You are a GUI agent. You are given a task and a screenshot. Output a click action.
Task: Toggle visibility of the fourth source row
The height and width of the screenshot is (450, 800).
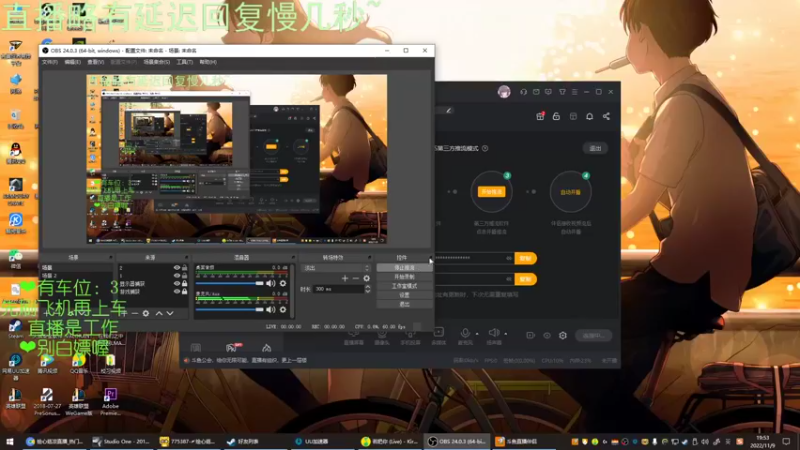pyautogui.click(x=177, y=291)
